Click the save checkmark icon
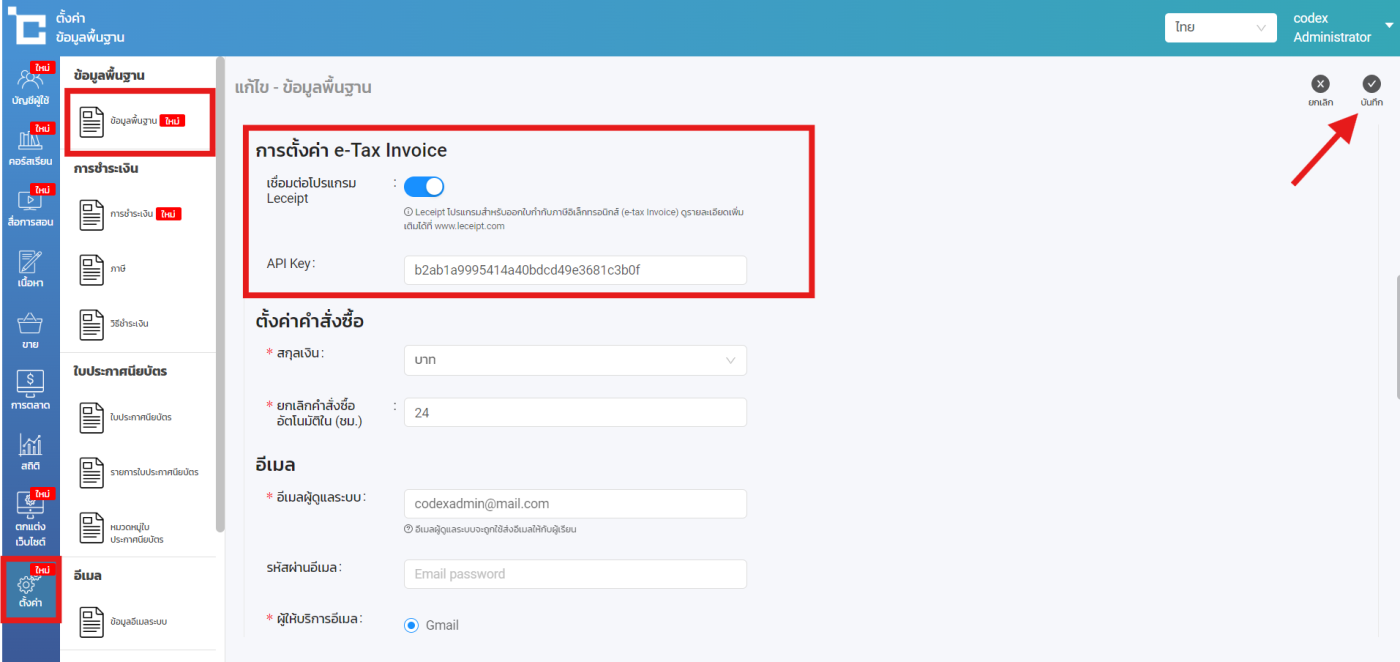This screenshot has width=1400, height=662. (1371, 85)
